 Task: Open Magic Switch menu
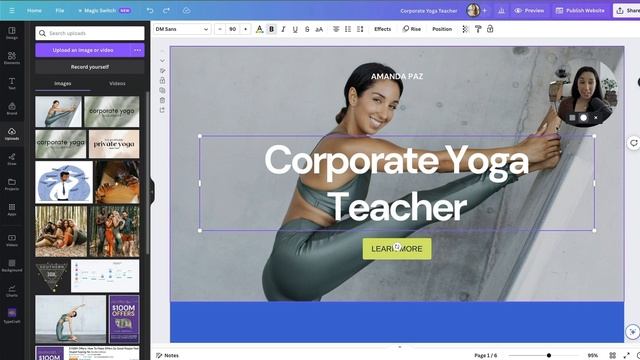tap(104, 11)
